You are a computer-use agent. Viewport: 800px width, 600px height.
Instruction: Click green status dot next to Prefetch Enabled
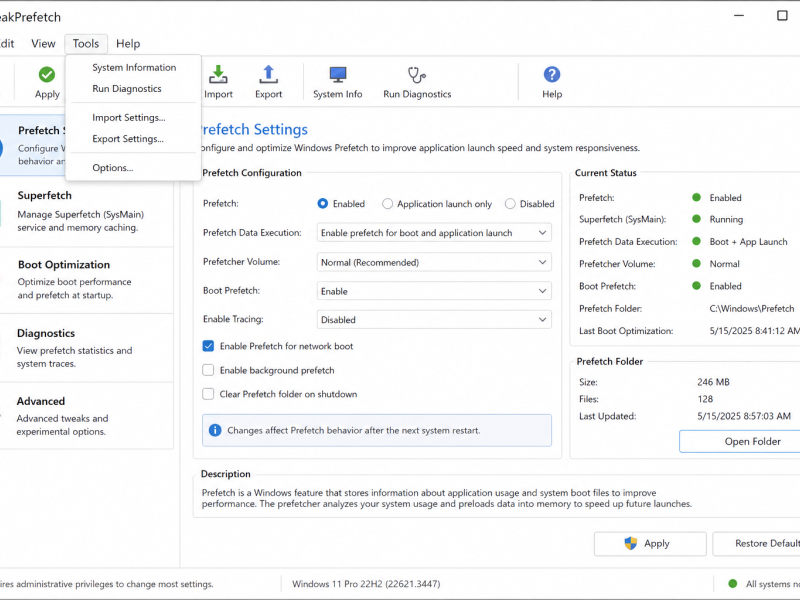[x=696, y=197]
